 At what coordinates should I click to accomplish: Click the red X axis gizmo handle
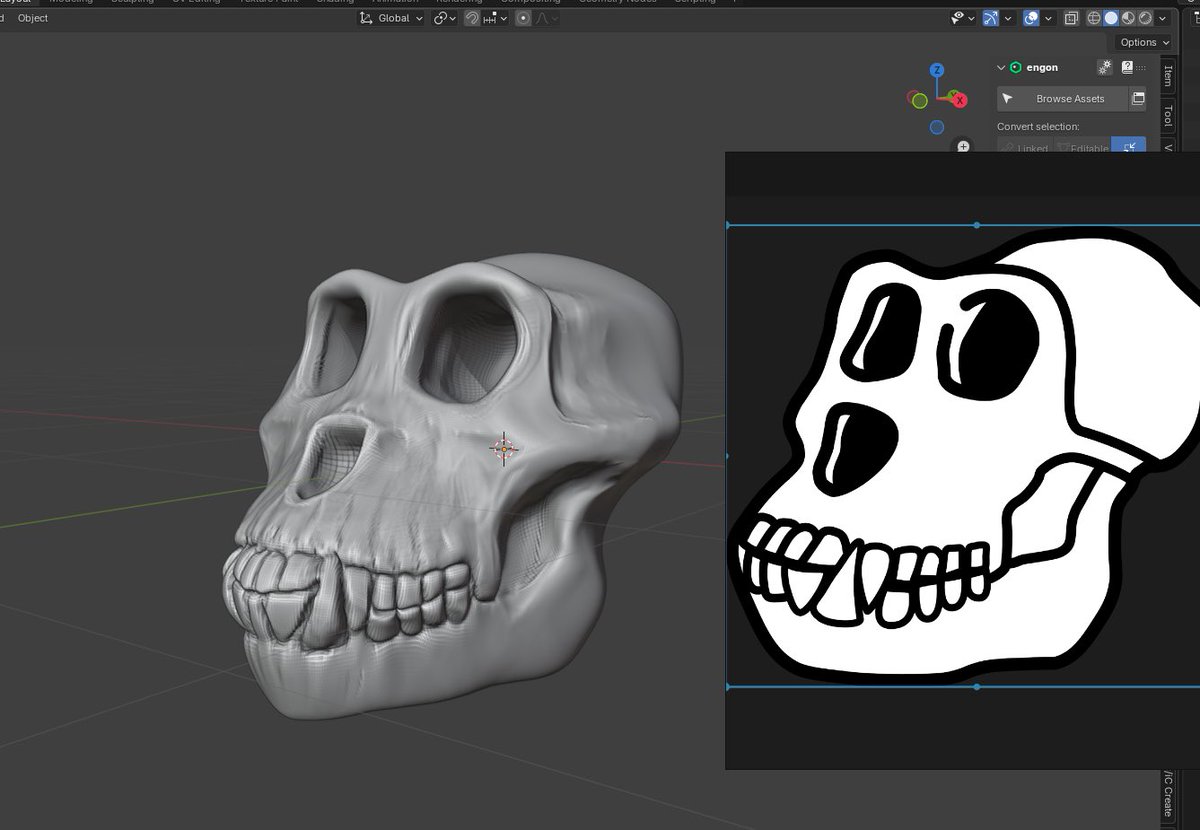tap(959, 99)
